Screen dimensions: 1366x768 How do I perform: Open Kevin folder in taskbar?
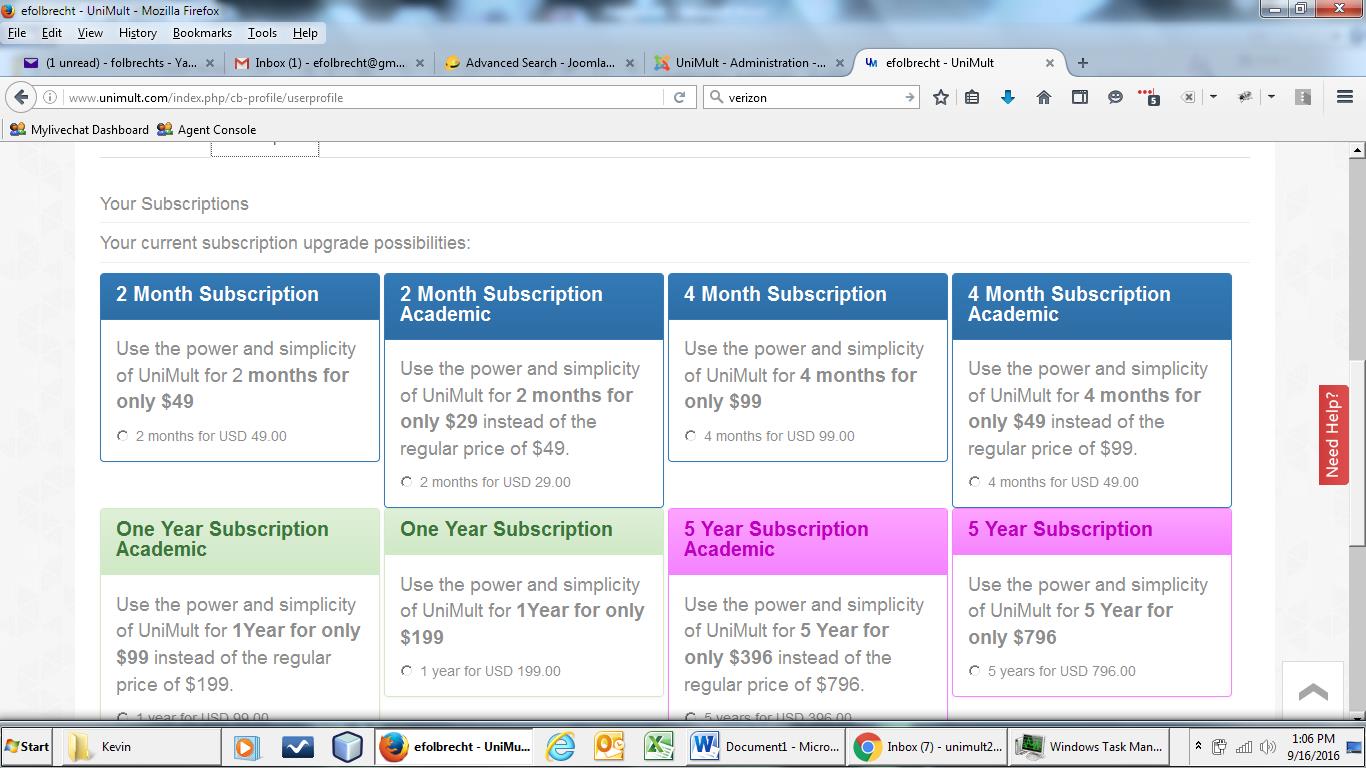click(x=143, y=747)
